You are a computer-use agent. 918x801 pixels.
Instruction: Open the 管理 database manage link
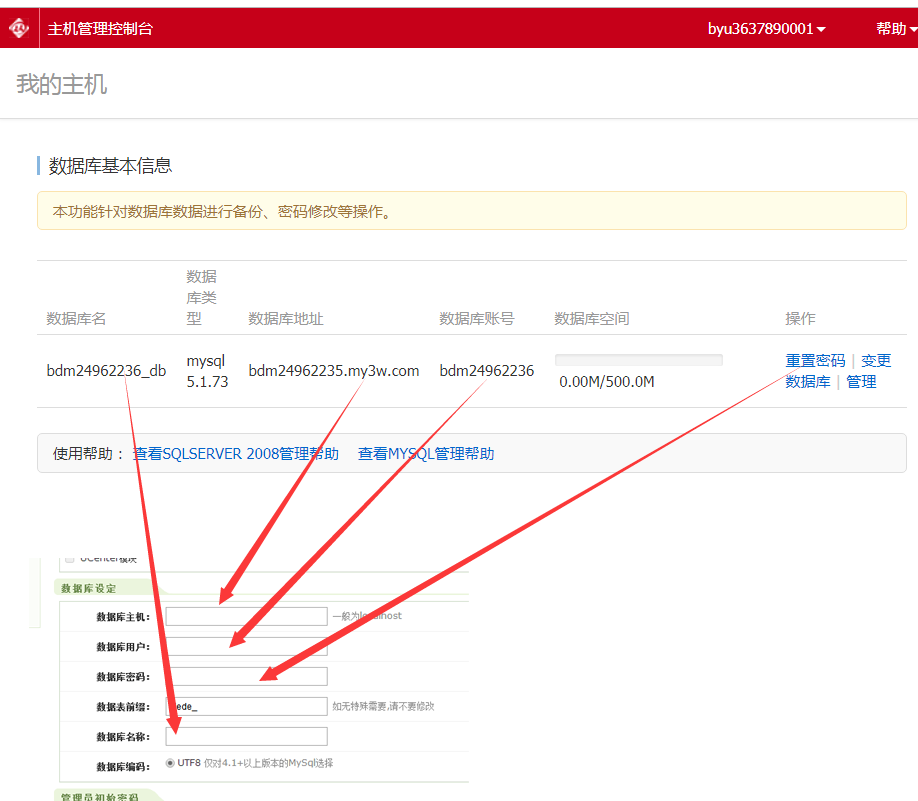pyautogui.click(x=861, y=382)
